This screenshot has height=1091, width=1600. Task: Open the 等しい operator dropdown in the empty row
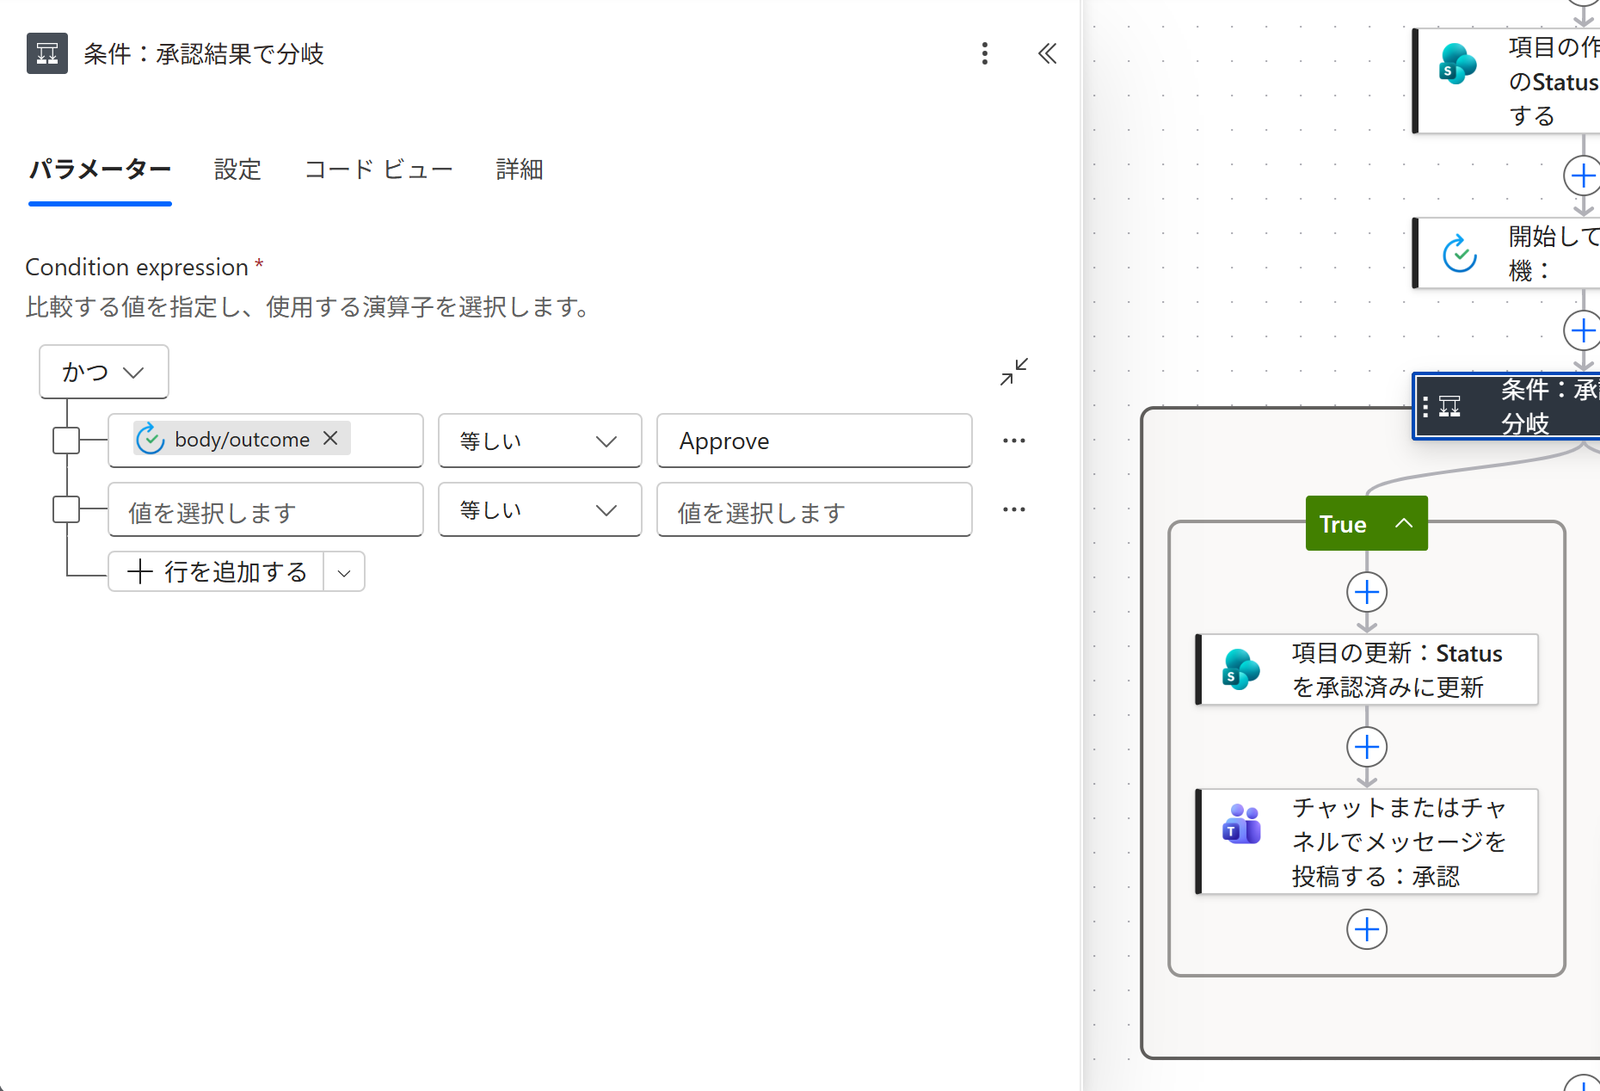coord(540,509)
